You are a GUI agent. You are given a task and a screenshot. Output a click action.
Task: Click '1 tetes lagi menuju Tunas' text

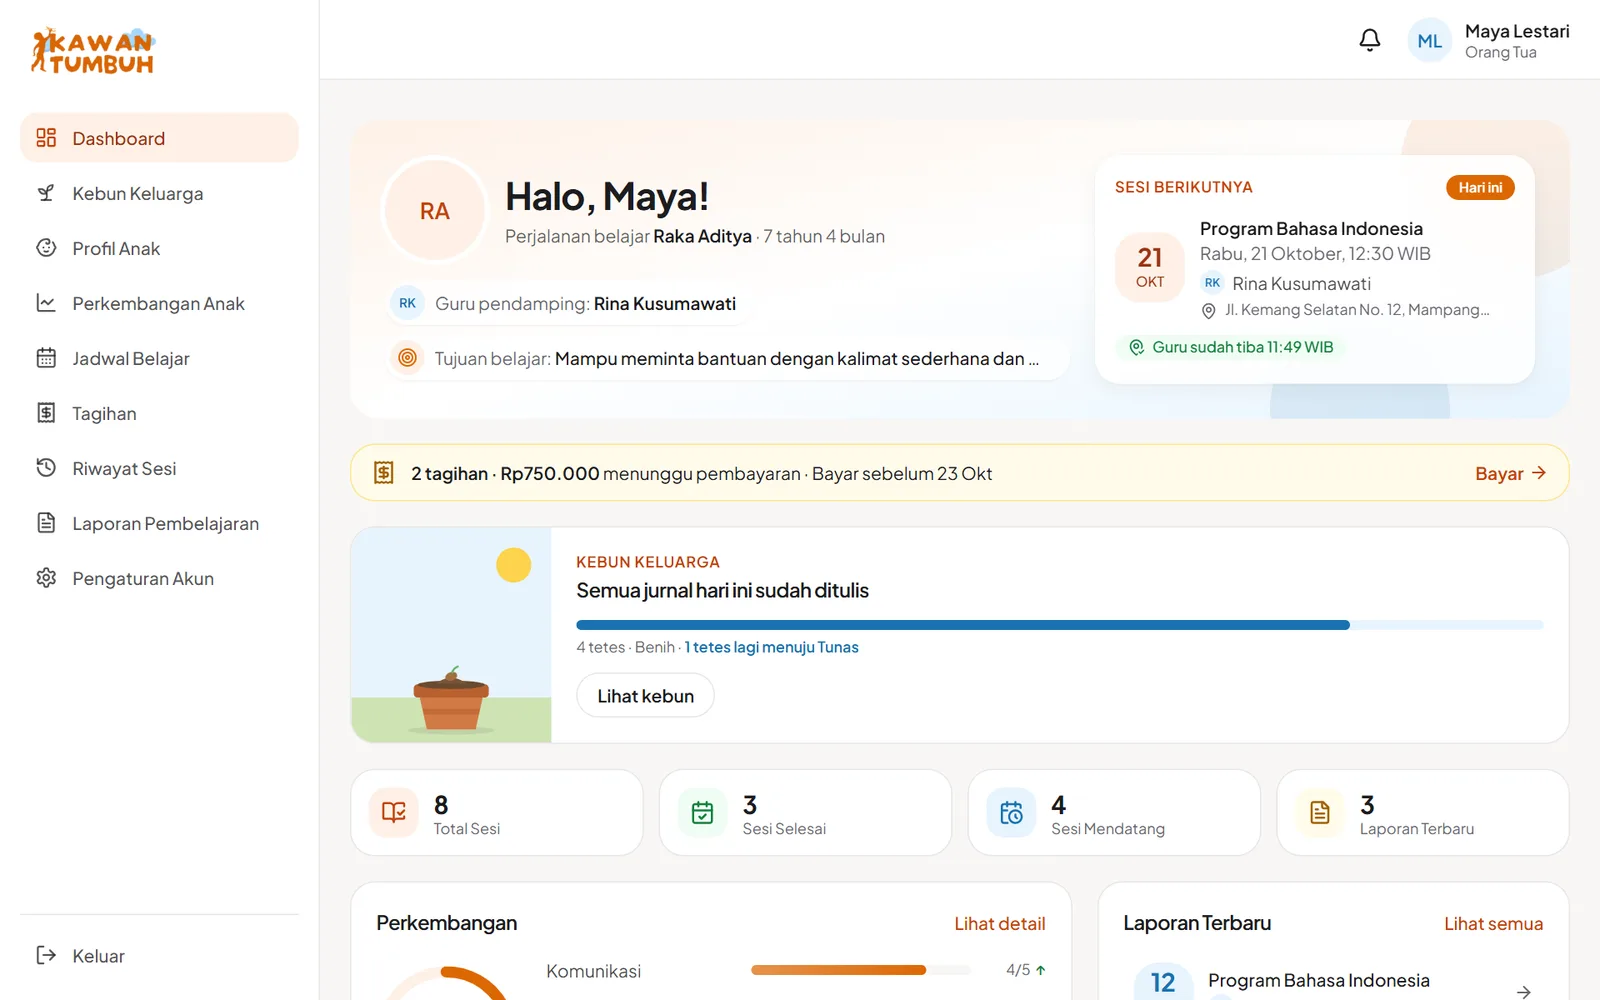(771, 647)
